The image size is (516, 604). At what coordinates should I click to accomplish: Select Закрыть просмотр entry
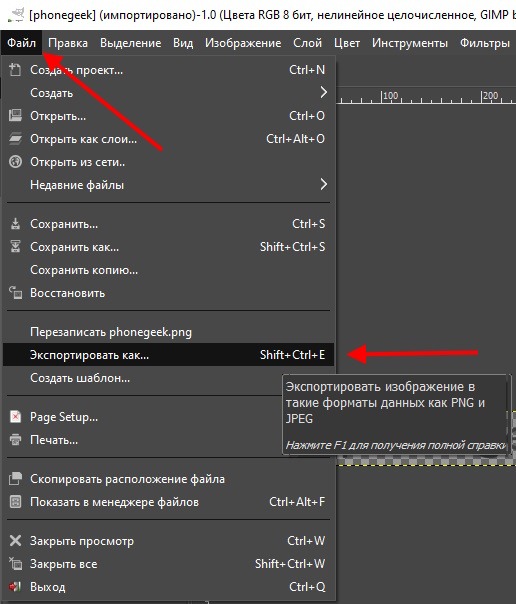click(x=168, y=540)
